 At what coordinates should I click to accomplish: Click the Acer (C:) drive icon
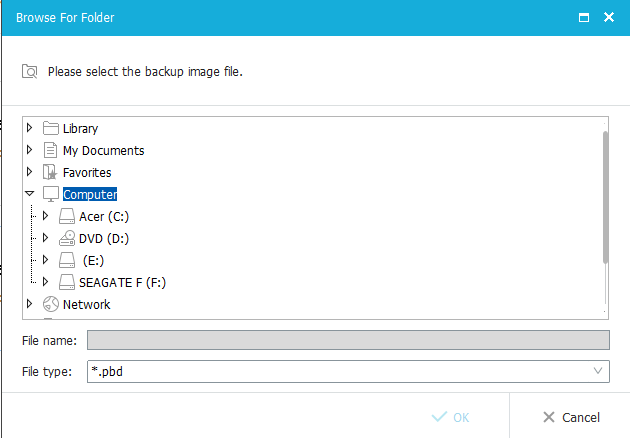(67, 216)
